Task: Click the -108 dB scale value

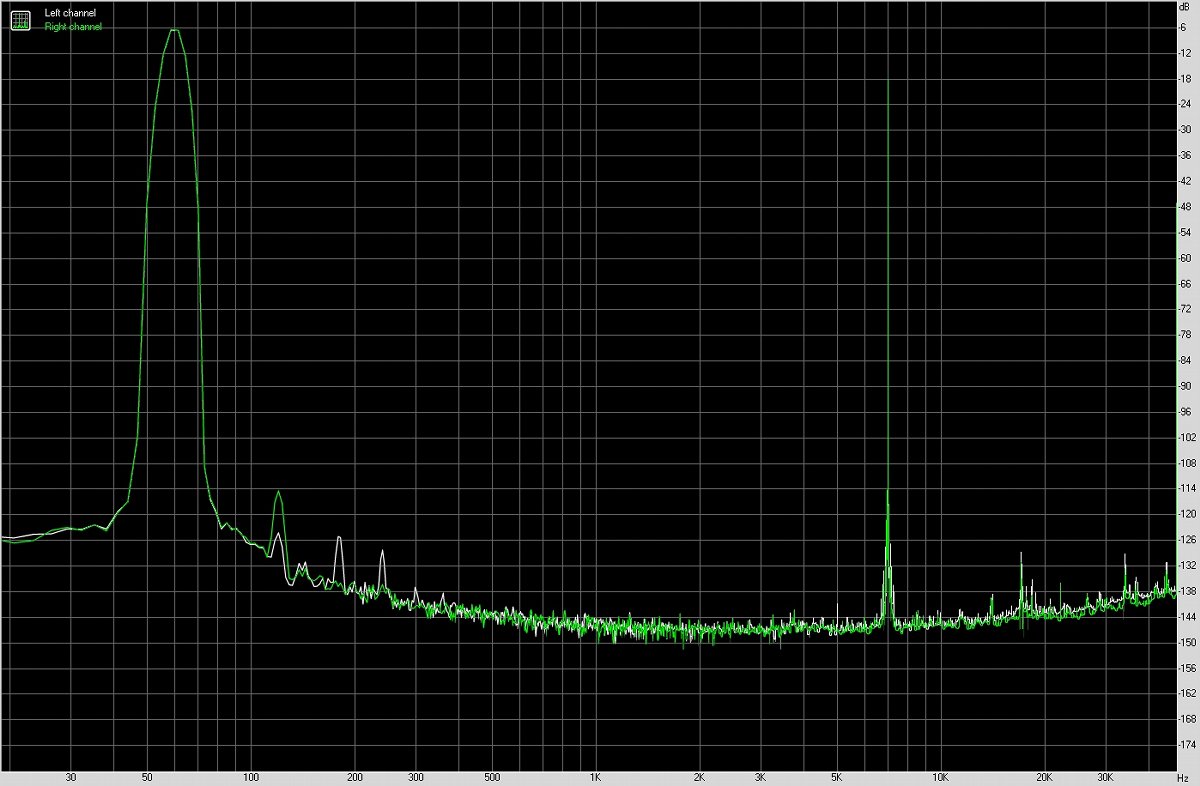Action: point(1188,463)
